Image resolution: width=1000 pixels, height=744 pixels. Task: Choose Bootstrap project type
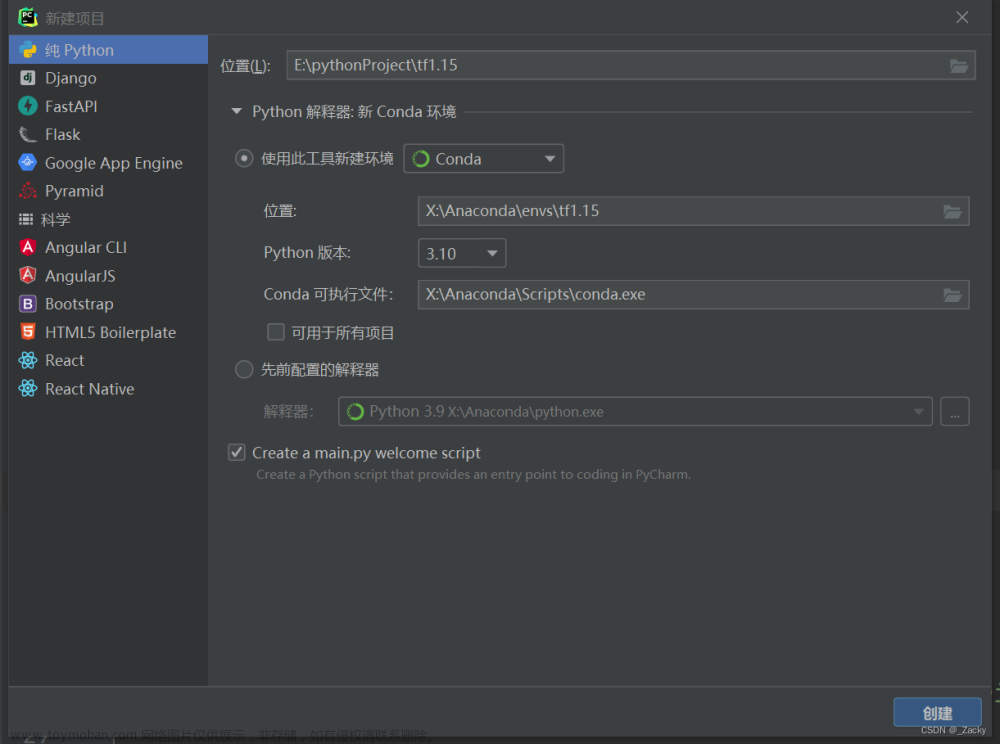click(x=108, y=303)
